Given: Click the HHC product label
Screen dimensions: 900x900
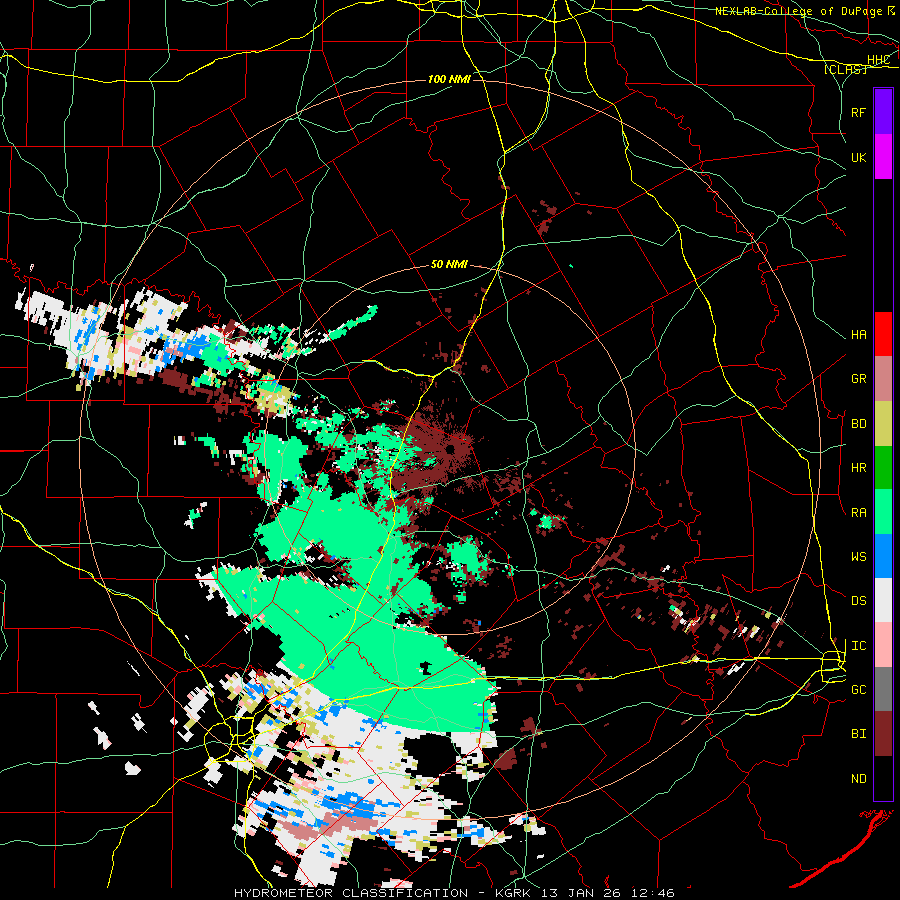Looking at the screenshot, I should pyautogui.click(x=878, y=60).
